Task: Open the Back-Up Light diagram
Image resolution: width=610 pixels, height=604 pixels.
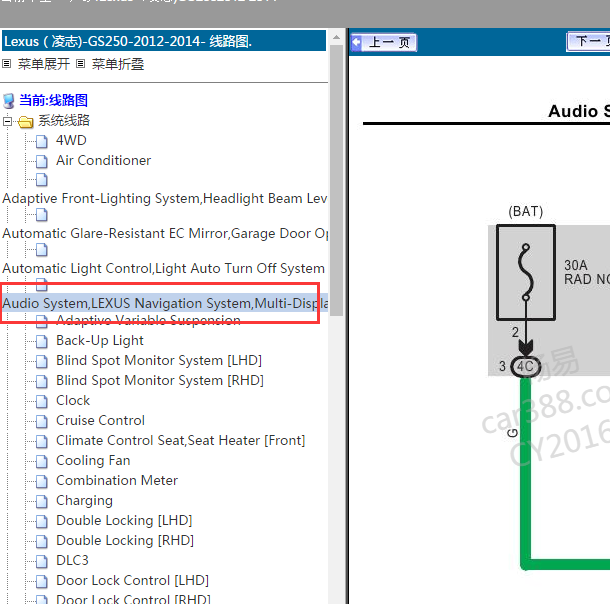Action: click(x=100, y=340)
